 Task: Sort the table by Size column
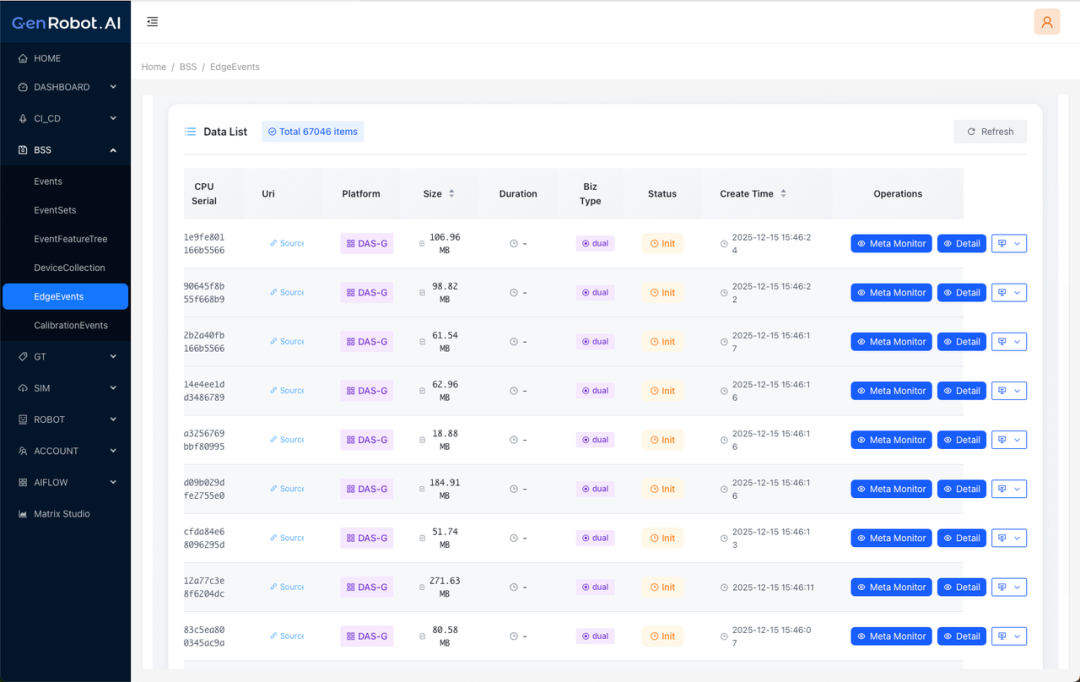[x=451, y=194]
